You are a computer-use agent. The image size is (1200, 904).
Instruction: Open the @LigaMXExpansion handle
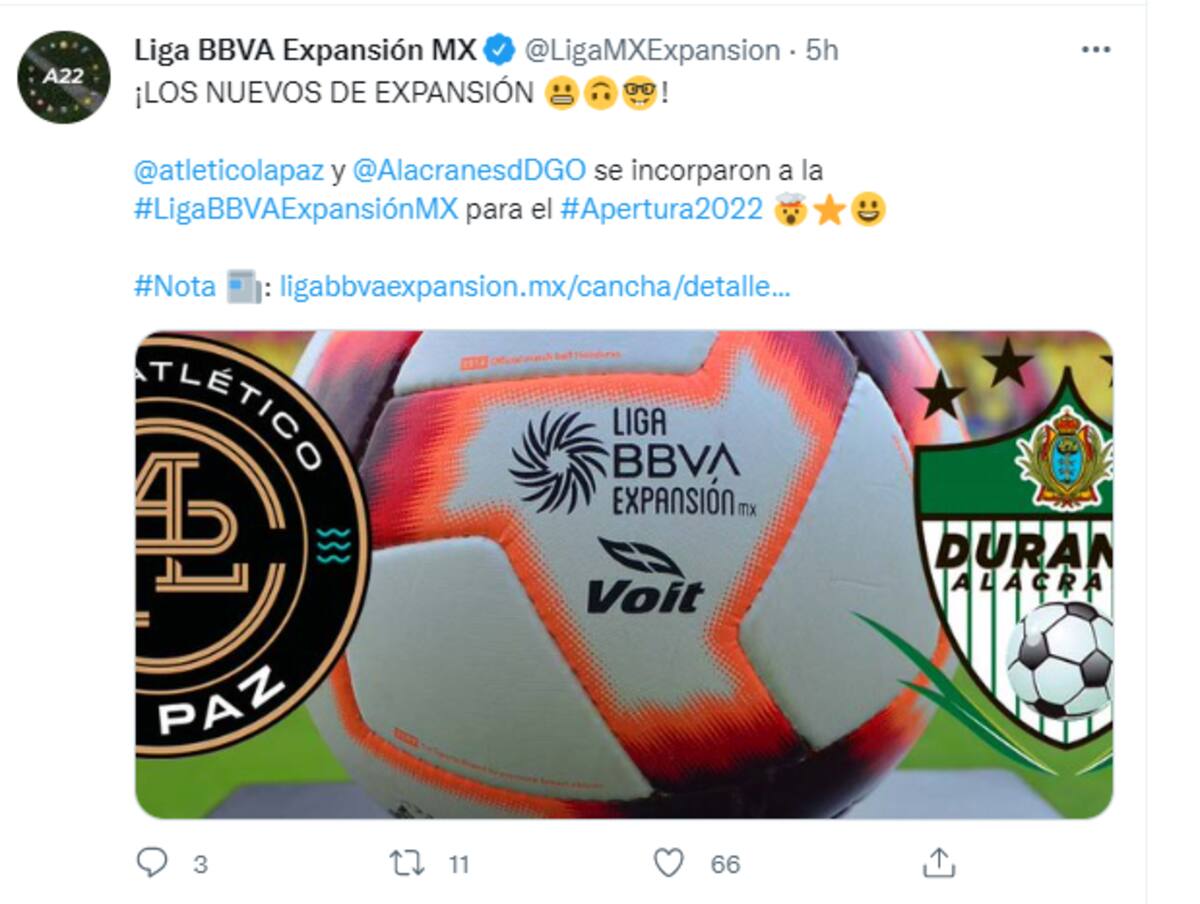pos(651,50)
